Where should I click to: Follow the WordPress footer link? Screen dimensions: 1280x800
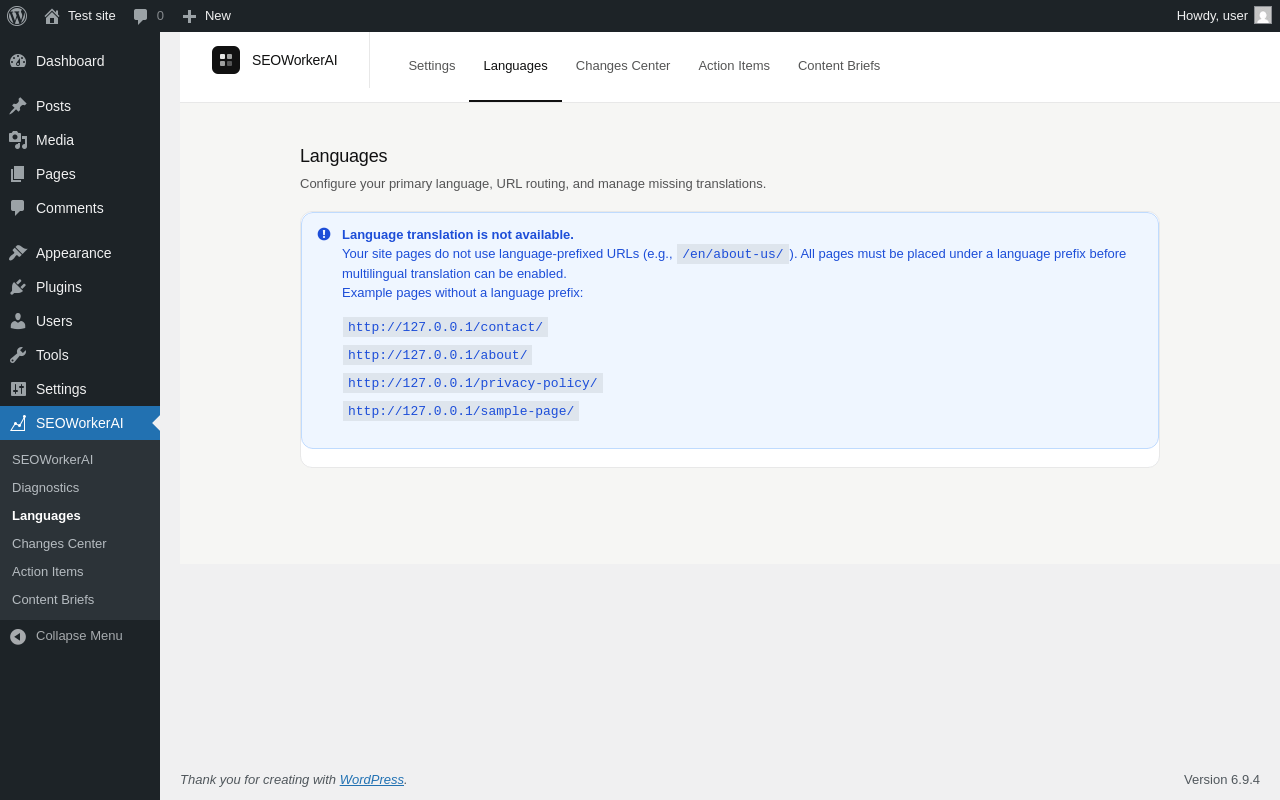(x=372, y=779)
